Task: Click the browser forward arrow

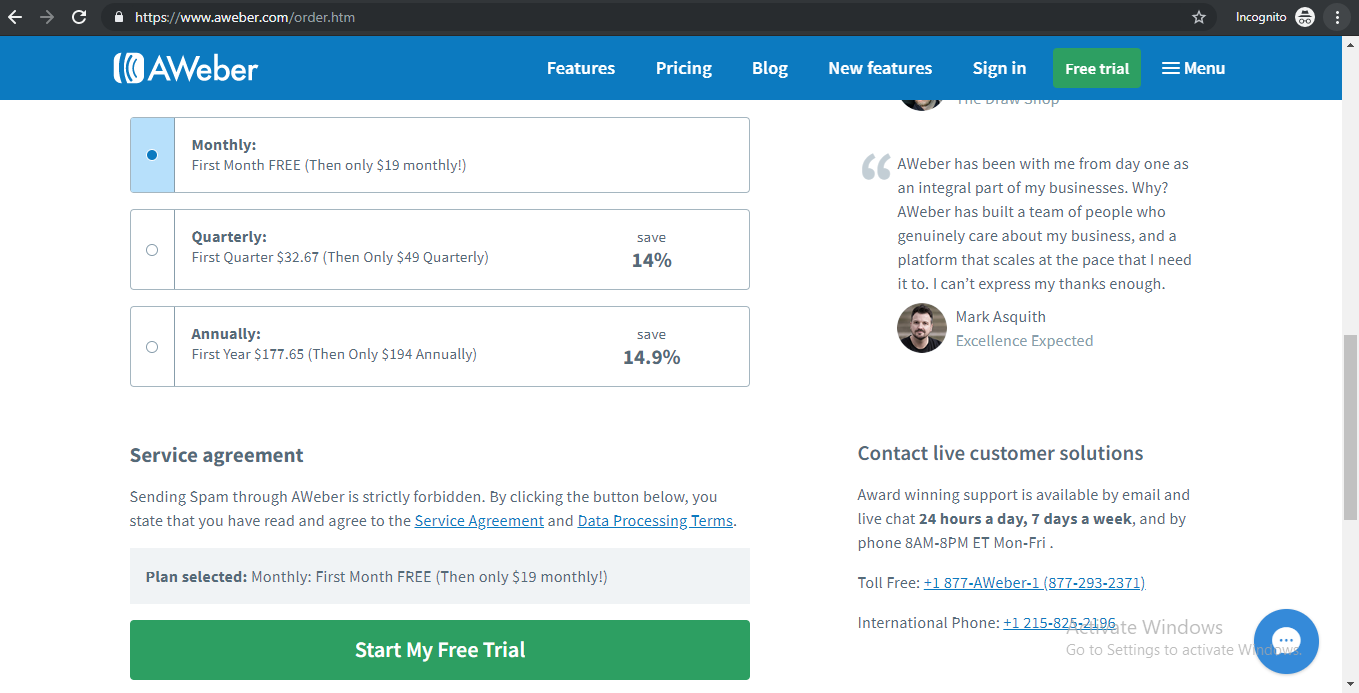Action: coord(47,17)
